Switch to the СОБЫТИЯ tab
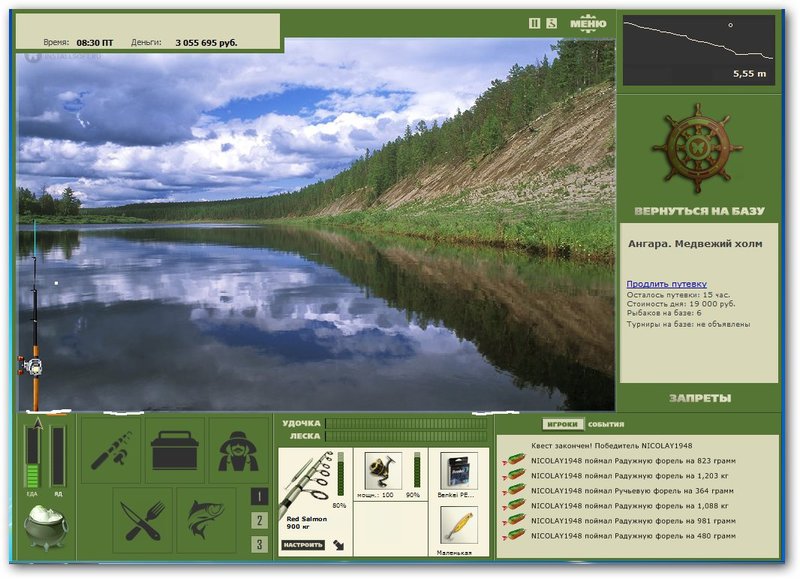Image resolution: width=800 pixels, height=579 pixels. (606, 424)
